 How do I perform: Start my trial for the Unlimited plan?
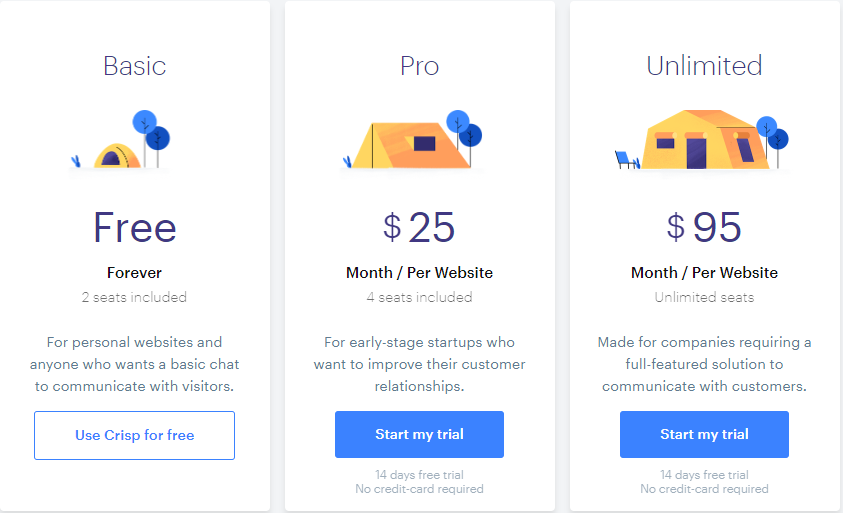704,434
